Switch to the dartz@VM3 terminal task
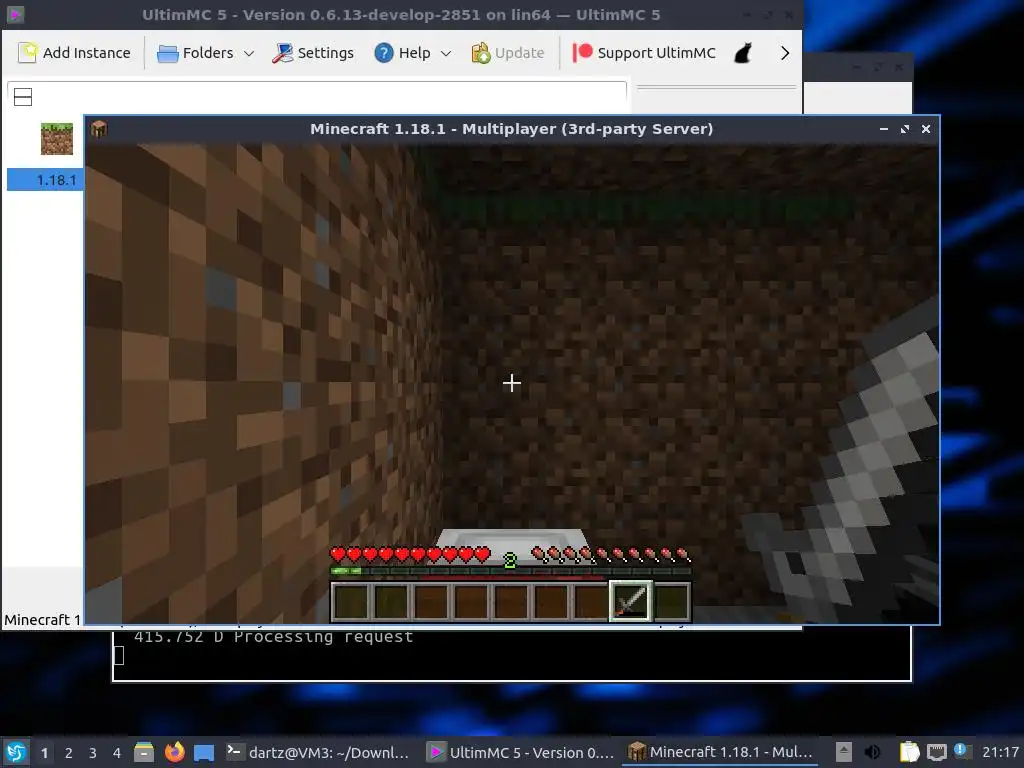The image size is (1024, 768). 319,752
